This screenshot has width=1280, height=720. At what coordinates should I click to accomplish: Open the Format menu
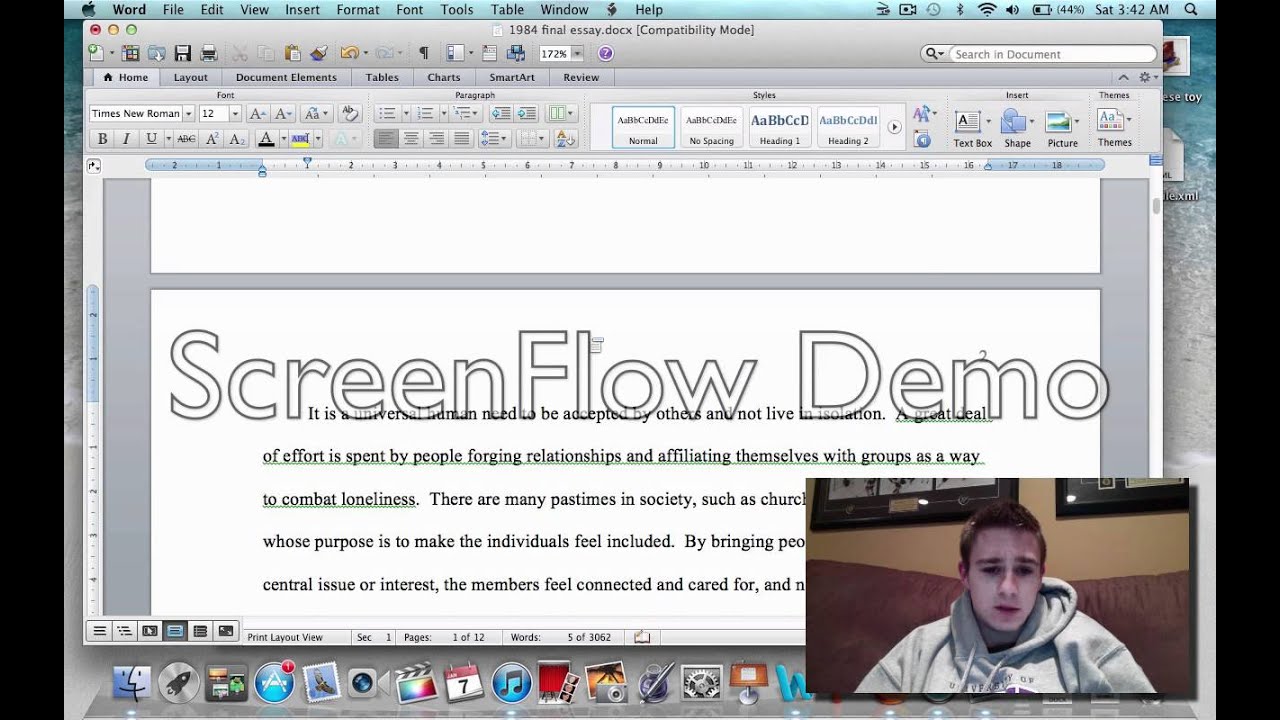(358, 9)
